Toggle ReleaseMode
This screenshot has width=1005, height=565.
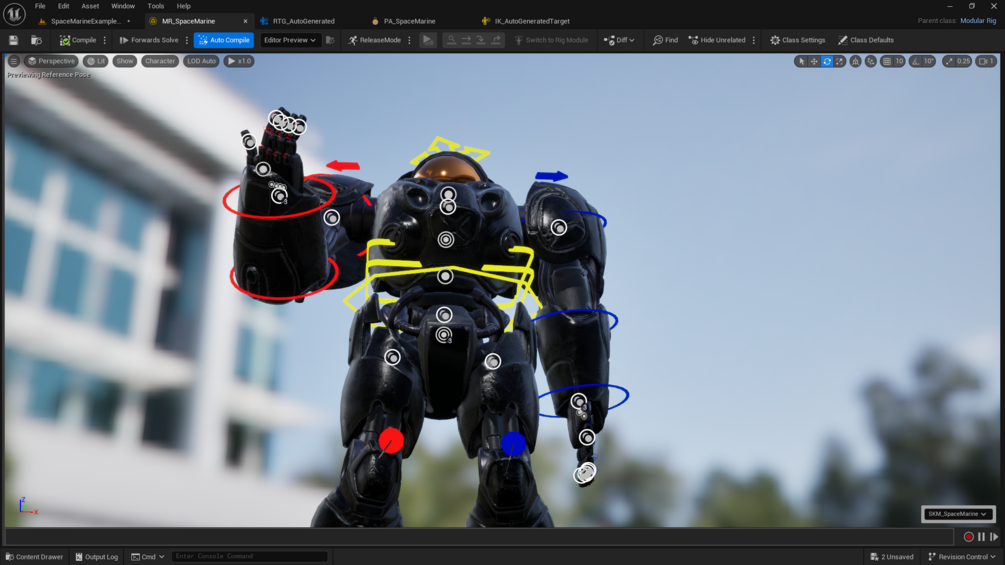coord(374,40)
